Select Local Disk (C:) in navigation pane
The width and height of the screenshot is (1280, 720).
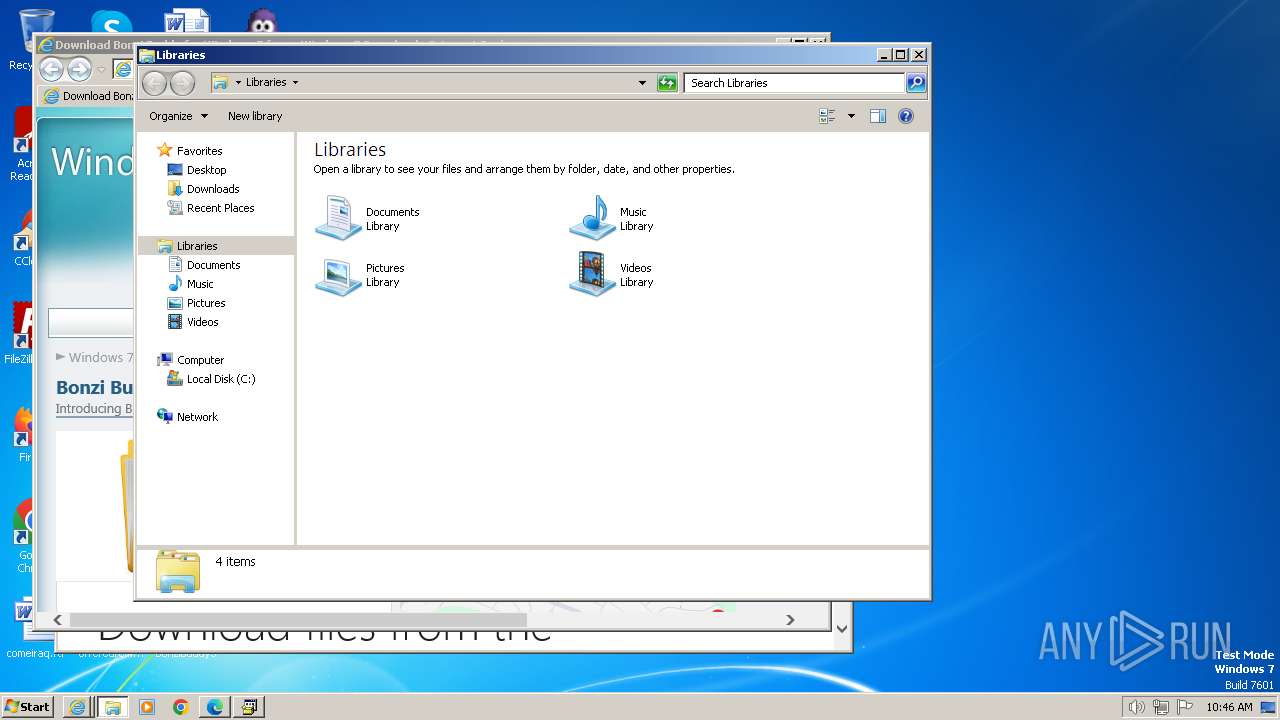pyautogui.click(x=211, y=379)
